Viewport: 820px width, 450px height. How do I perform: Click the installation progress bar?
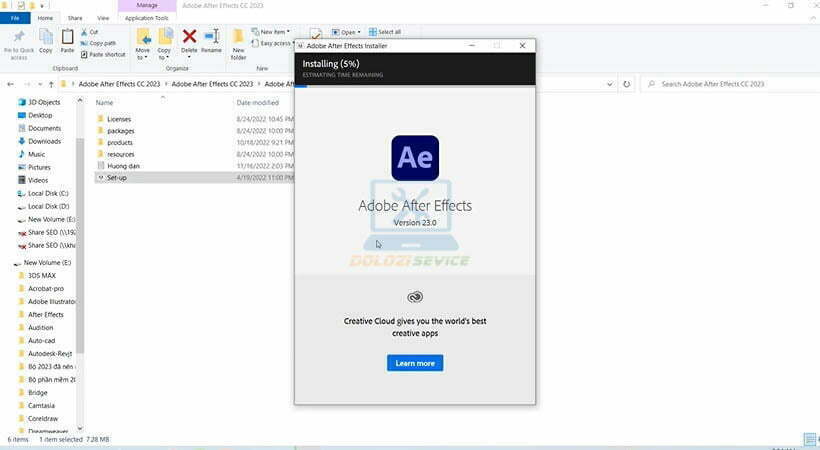415,84
